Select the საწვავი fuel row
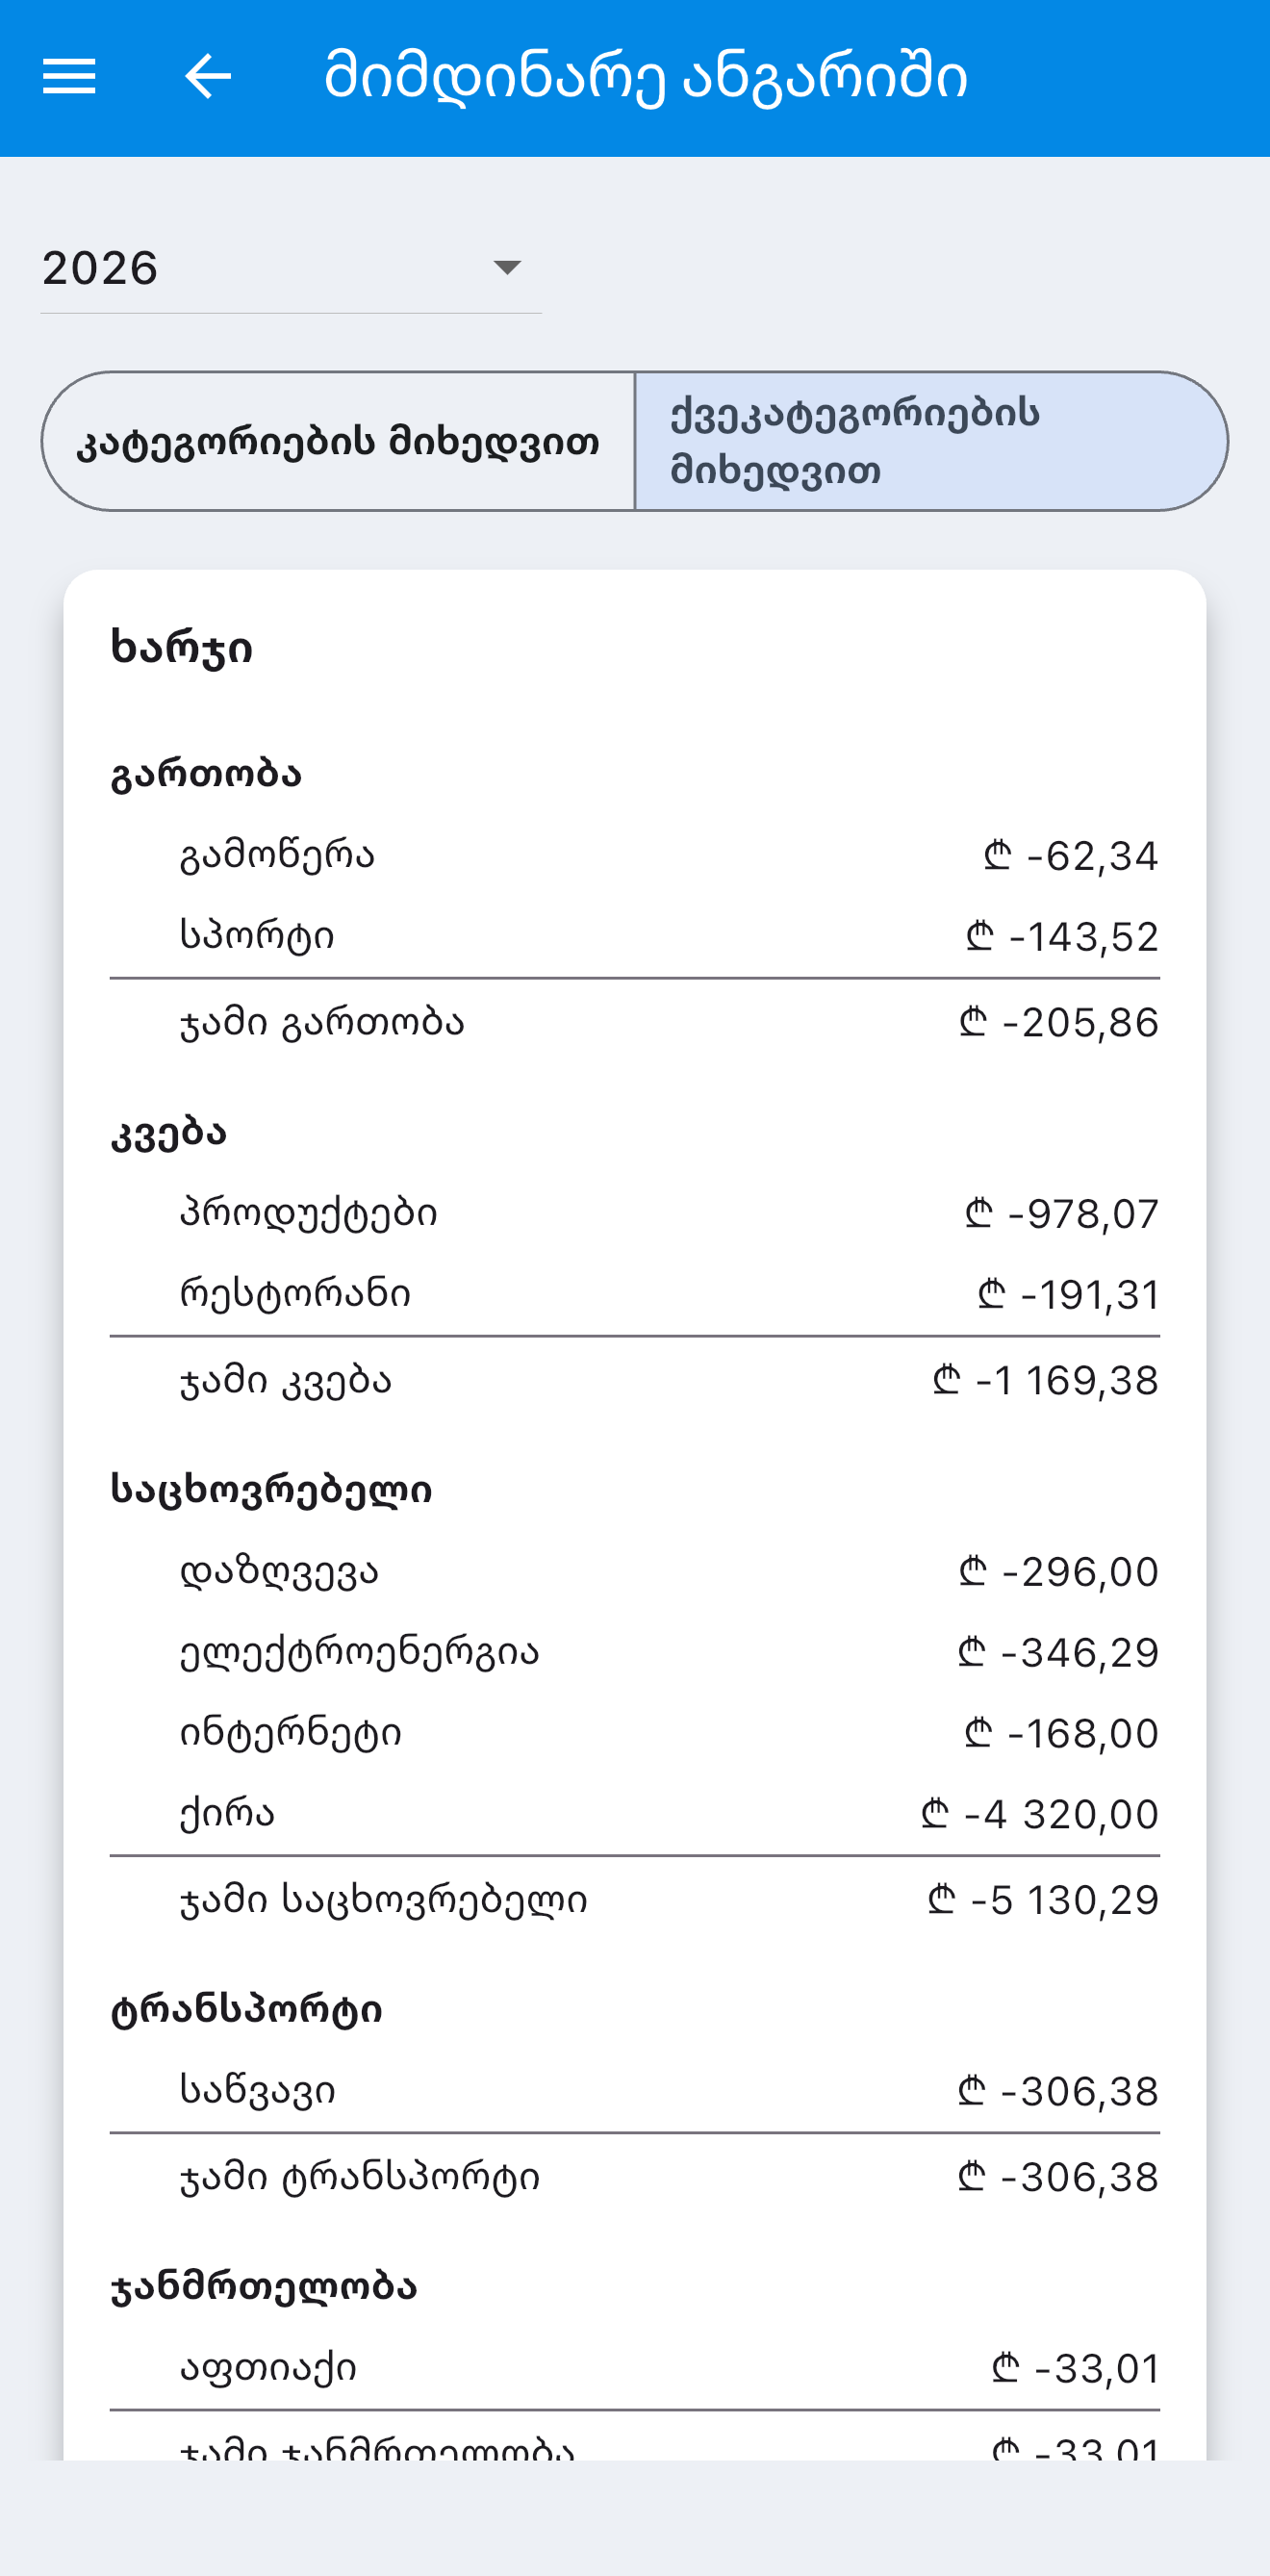 tap(635, 2091)
